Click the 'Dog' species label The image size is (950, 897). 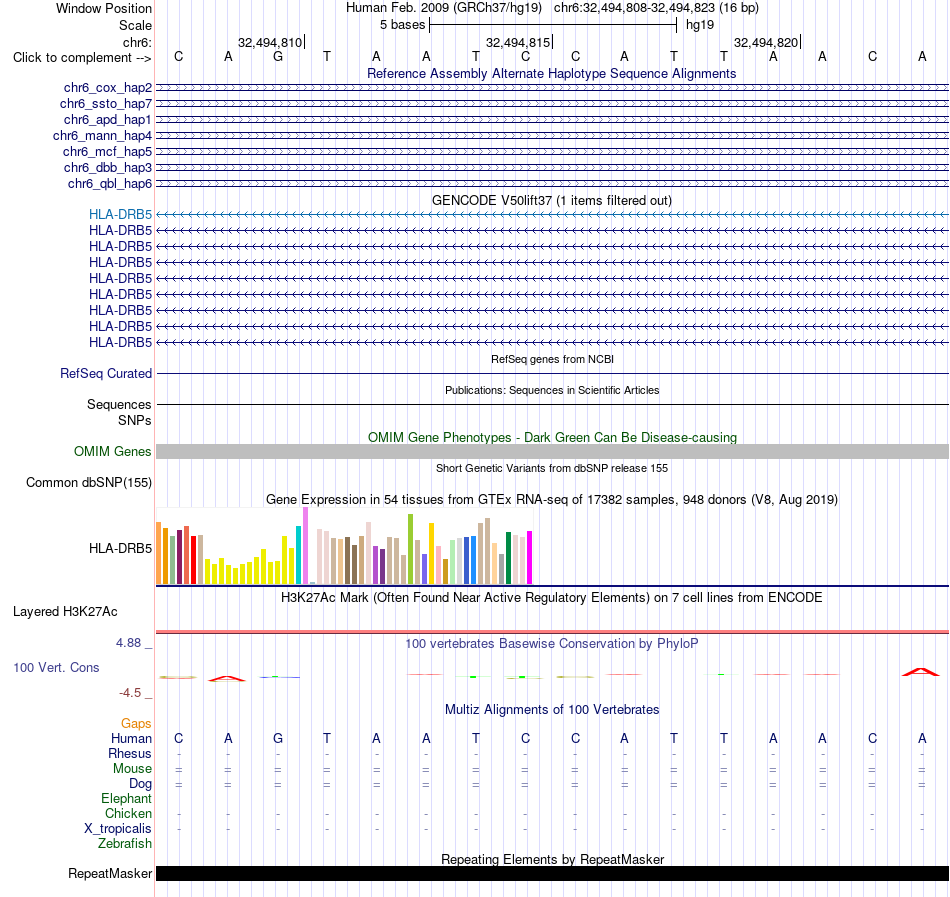click(140, 784)
